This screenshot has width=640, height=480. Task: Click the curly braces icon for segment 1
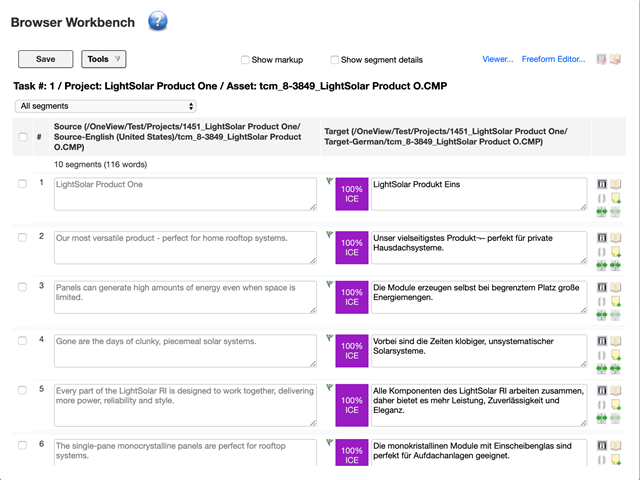602,198
